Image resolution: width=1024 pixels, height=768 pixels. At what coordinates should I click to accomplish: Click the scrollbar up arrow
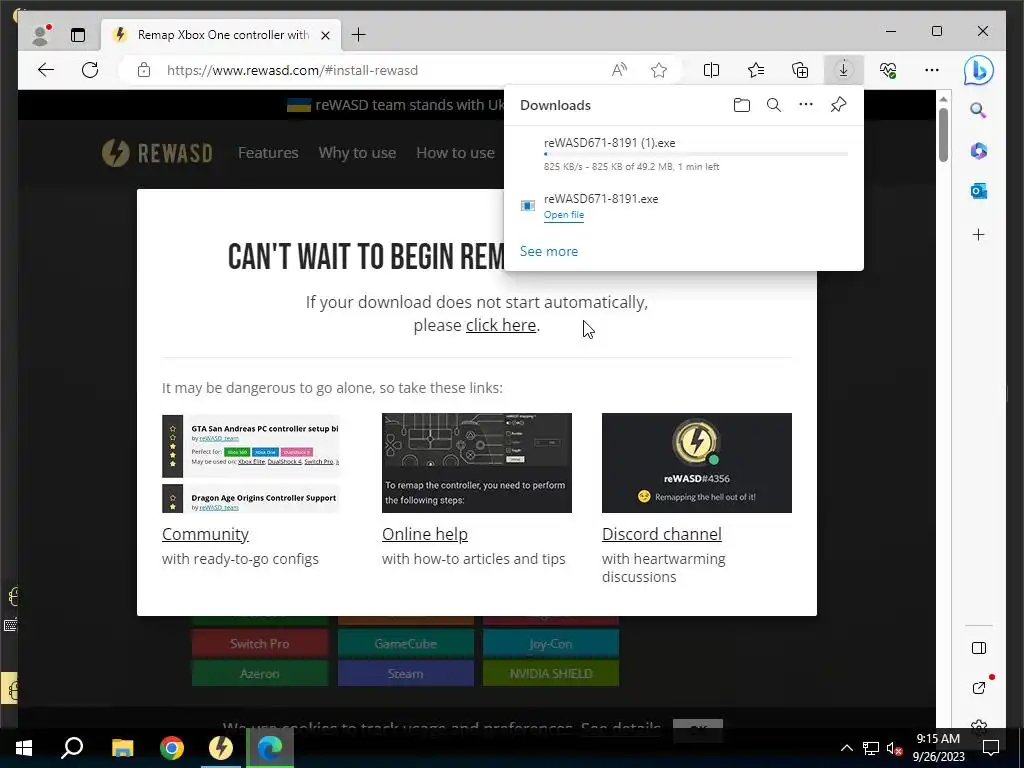[x=943, y=99]
